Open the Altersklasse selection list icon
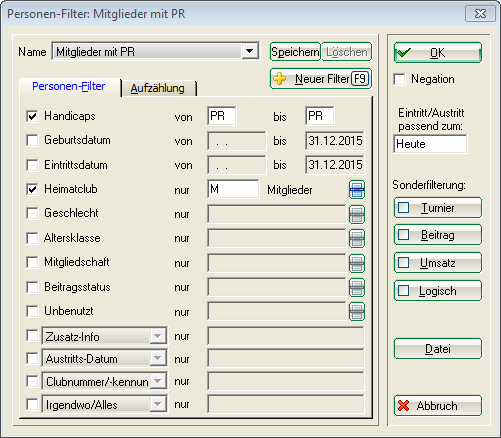This screenshot has width=501, height=438. tap(357, 238)
